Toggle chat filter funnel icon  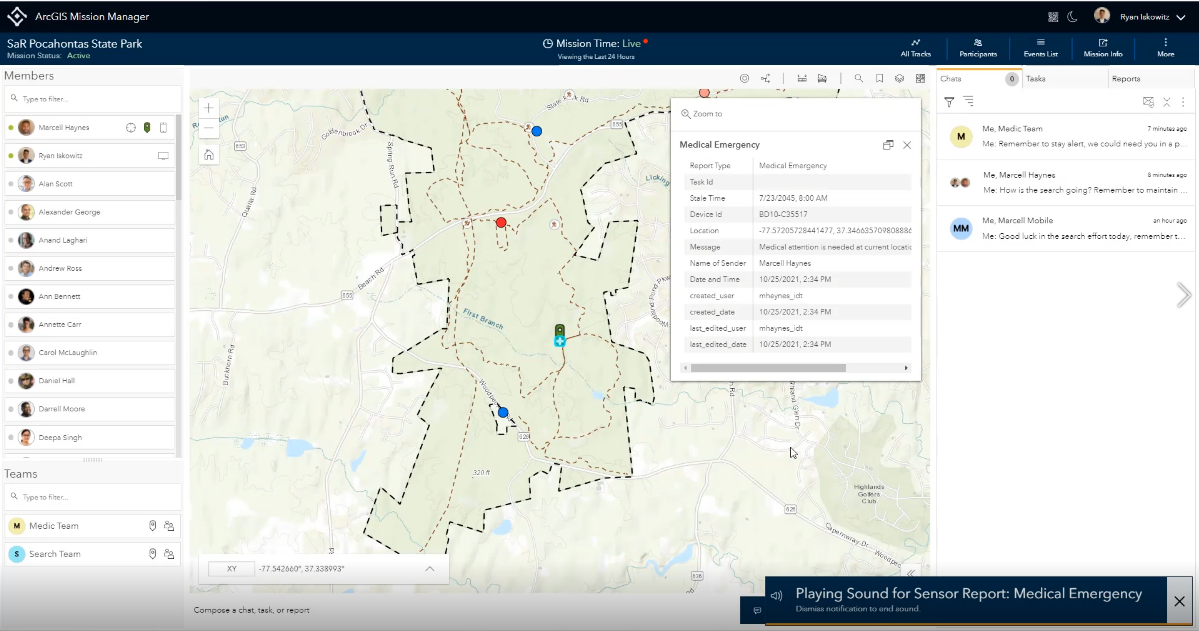pos(949,102)
